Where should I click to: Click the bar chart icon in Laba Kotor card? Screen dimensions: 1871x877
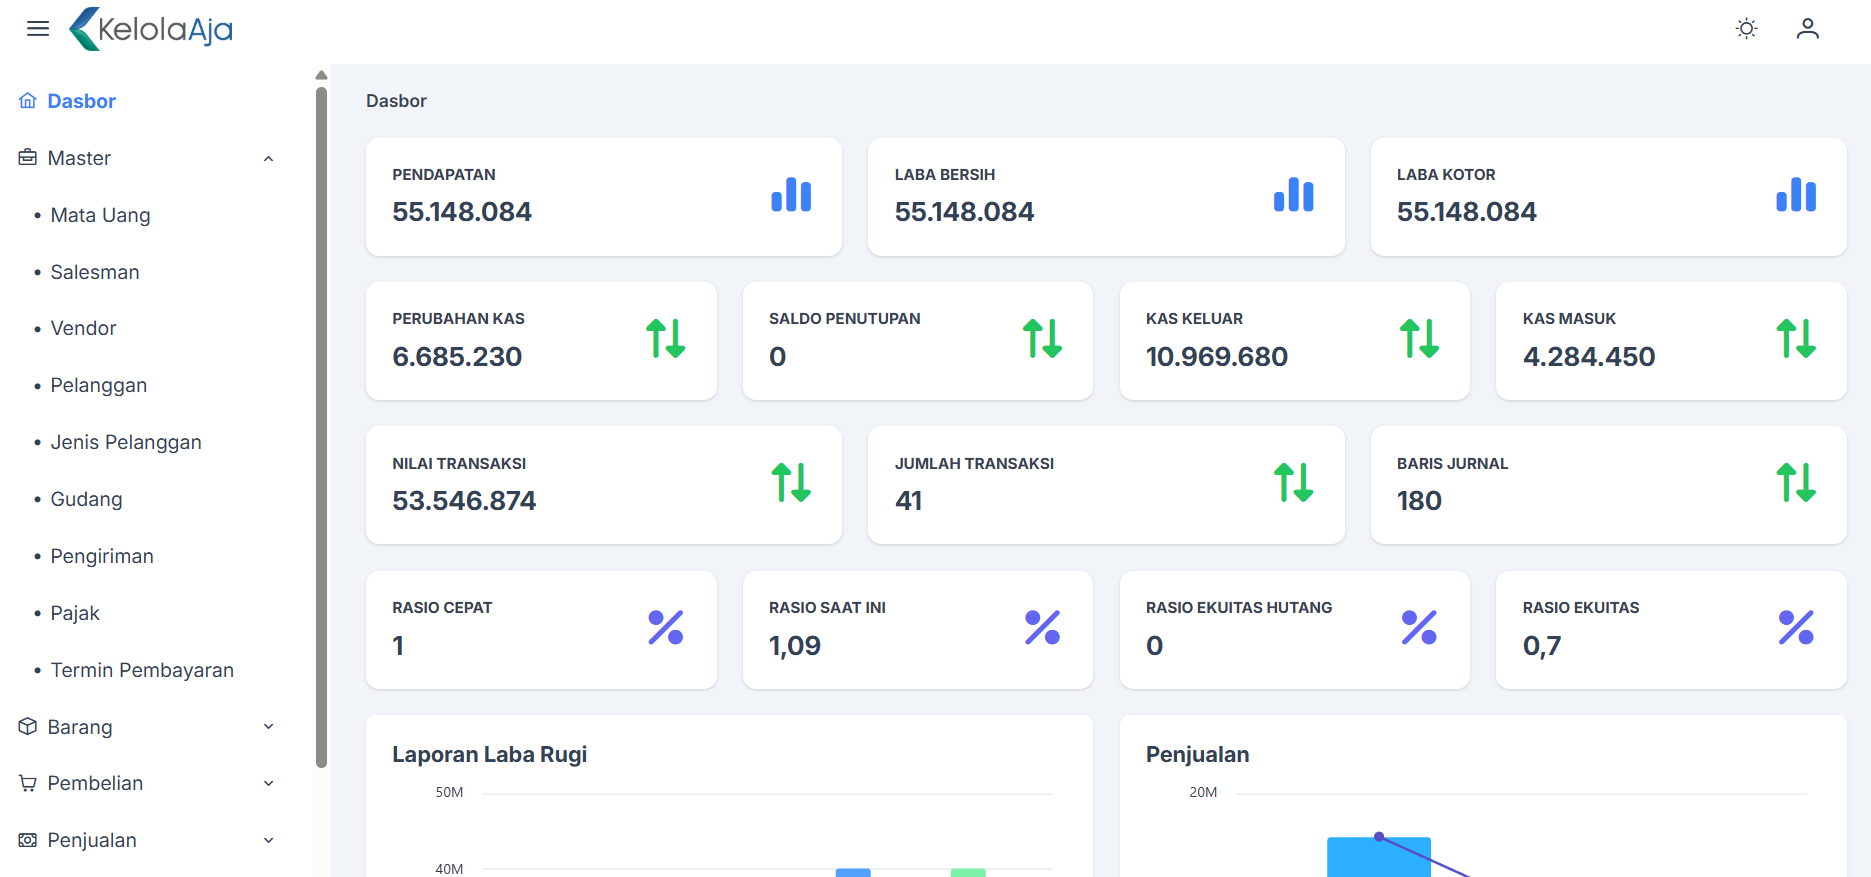pyautogui.click(x=1795, y=195)
